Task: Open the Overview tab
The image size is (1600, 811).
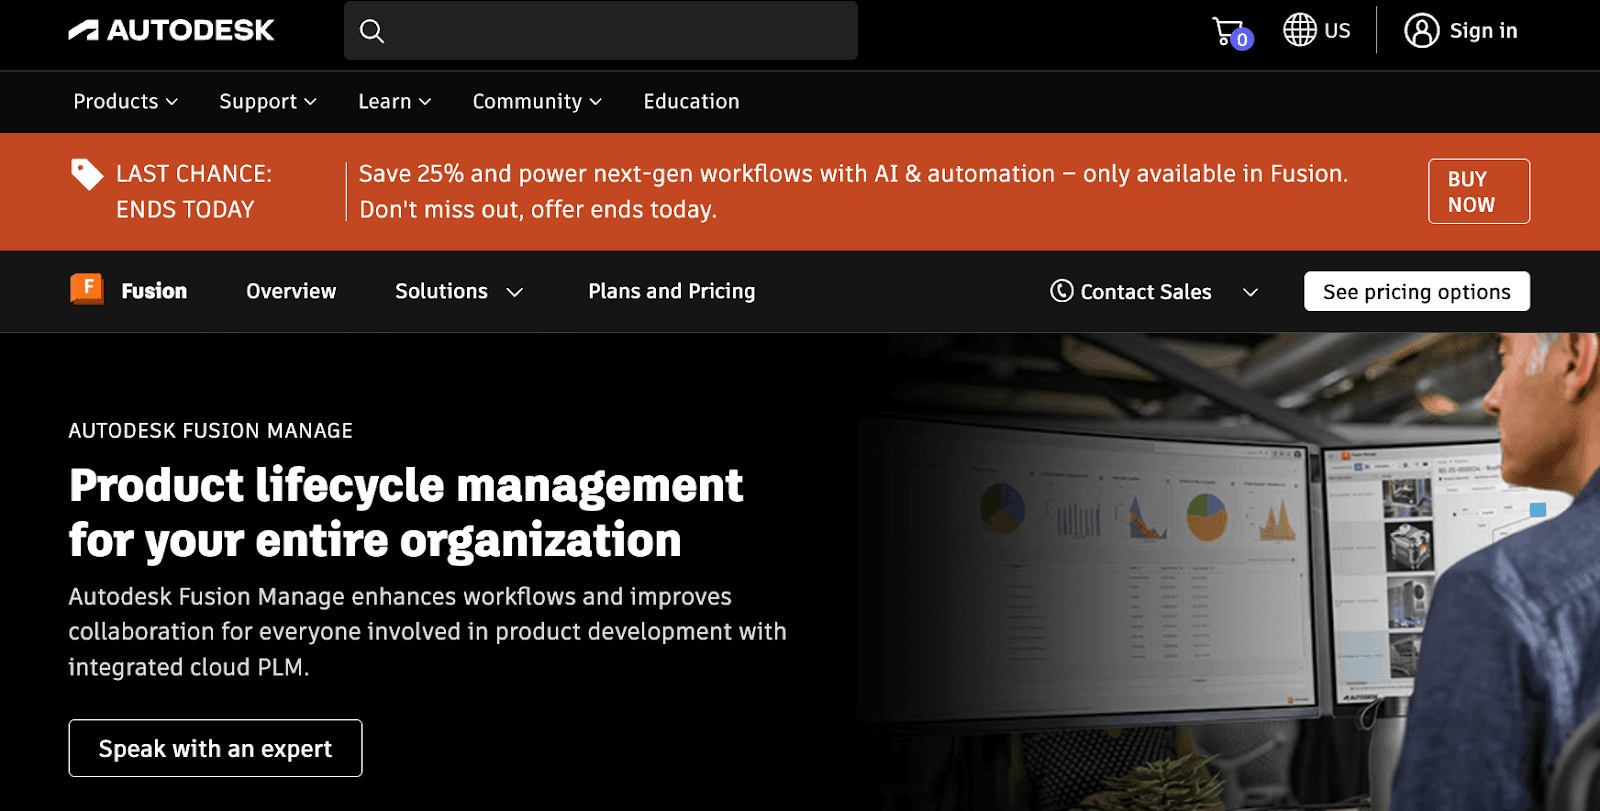Action: [291, 291]
